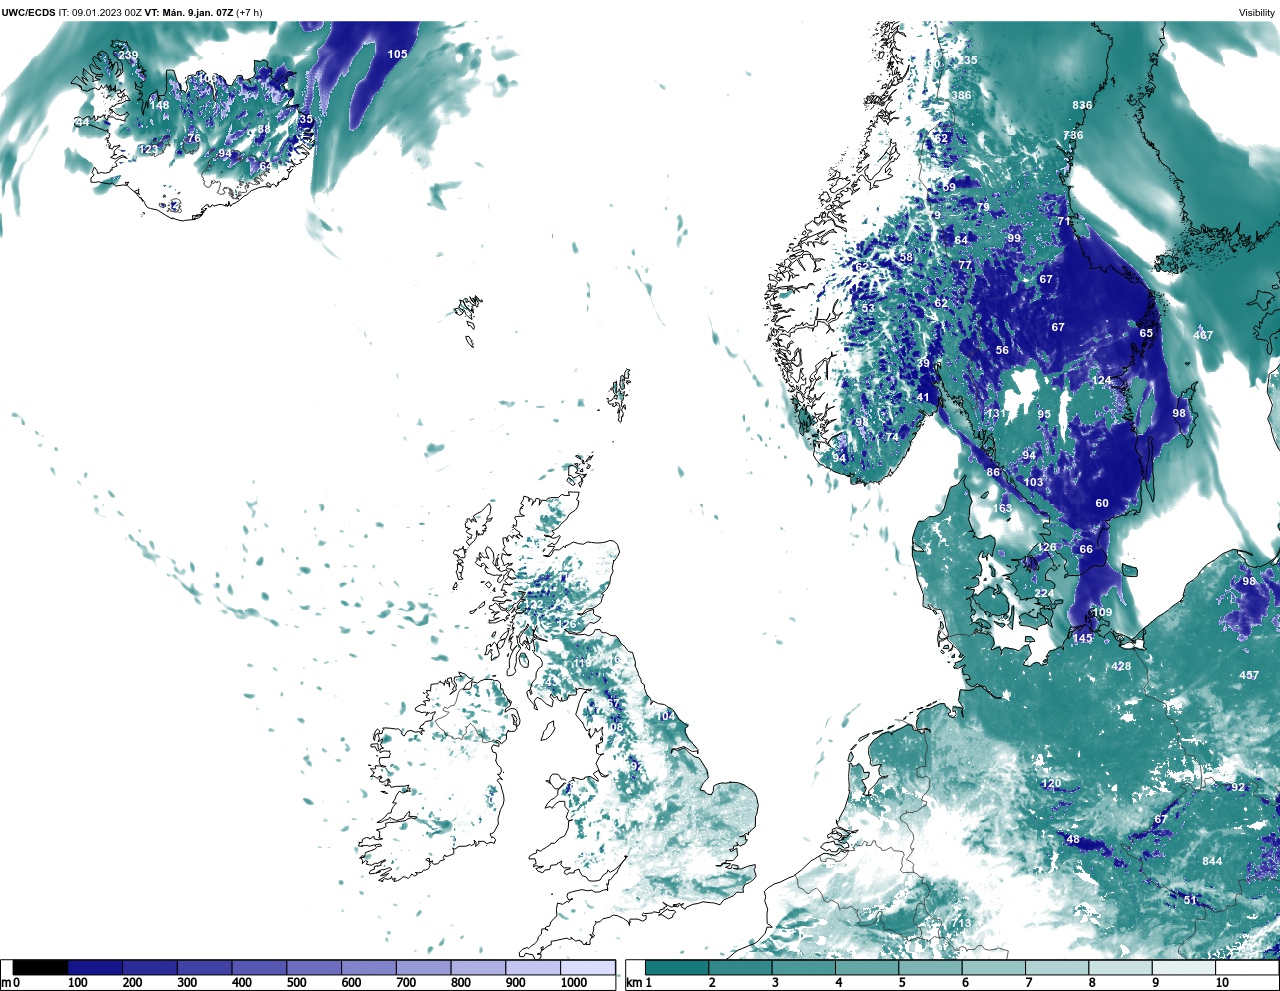Select the near-white swatch above the 10 label
Image resolution: width=1280 pixels, height=991 pixels.
click(x=1247, y=967)
